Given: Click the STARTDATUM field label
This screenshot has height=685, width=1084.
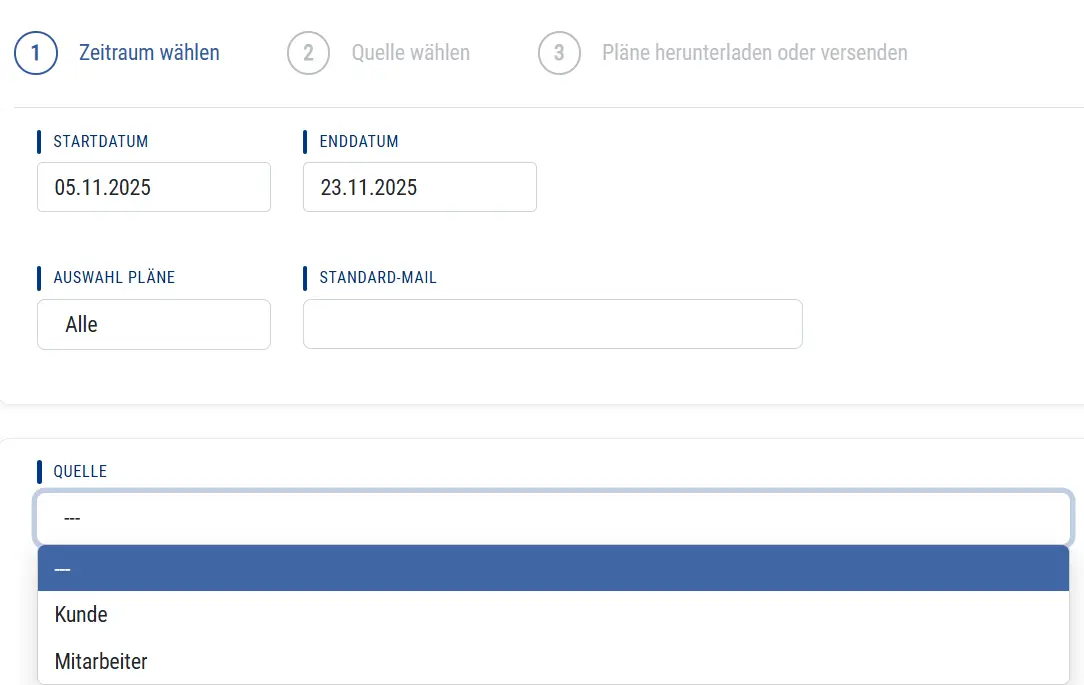Looking at the screenshot, I should (x=100, y=142).
